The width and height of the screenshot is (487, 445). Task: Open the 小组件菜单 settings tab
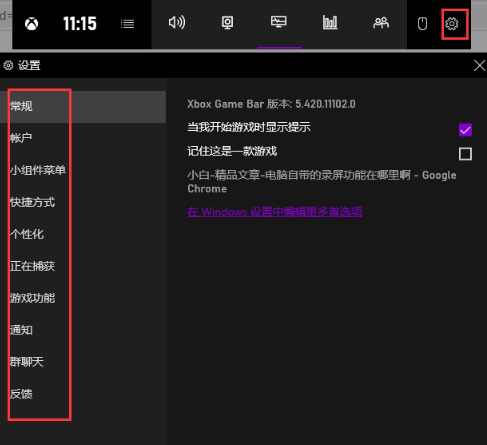coord(83,170)
